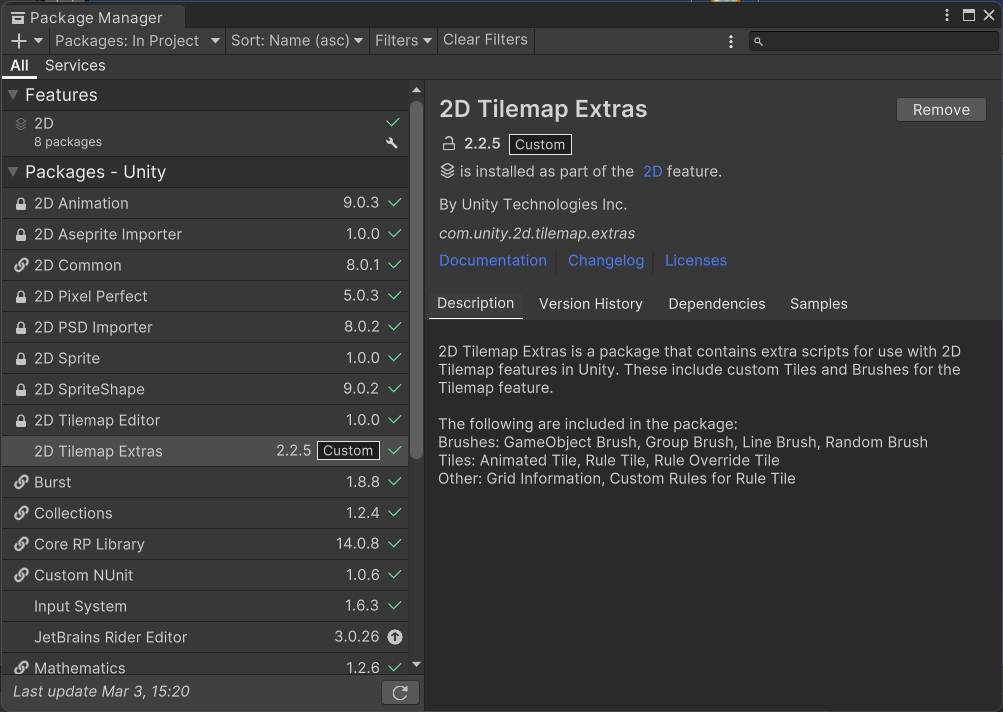Open the Sort: Name (asc) dropdown
Image resolution: width=1003 pixels, height=712 pixels.
[x=297, y=41]
